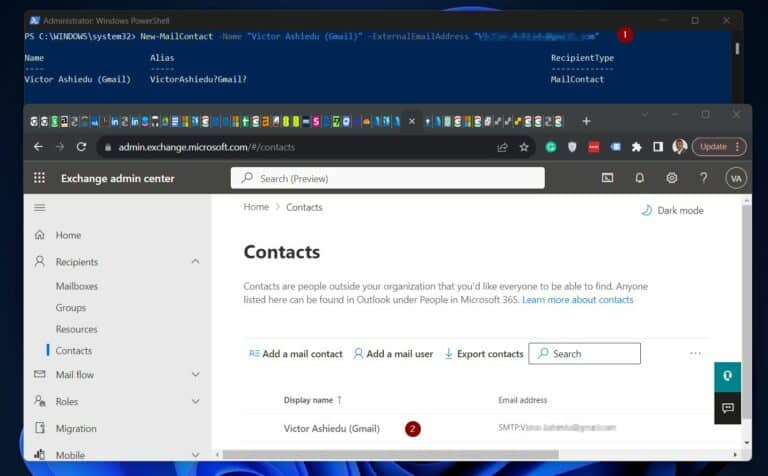Click the address bar lock icon

click(108, 147)
